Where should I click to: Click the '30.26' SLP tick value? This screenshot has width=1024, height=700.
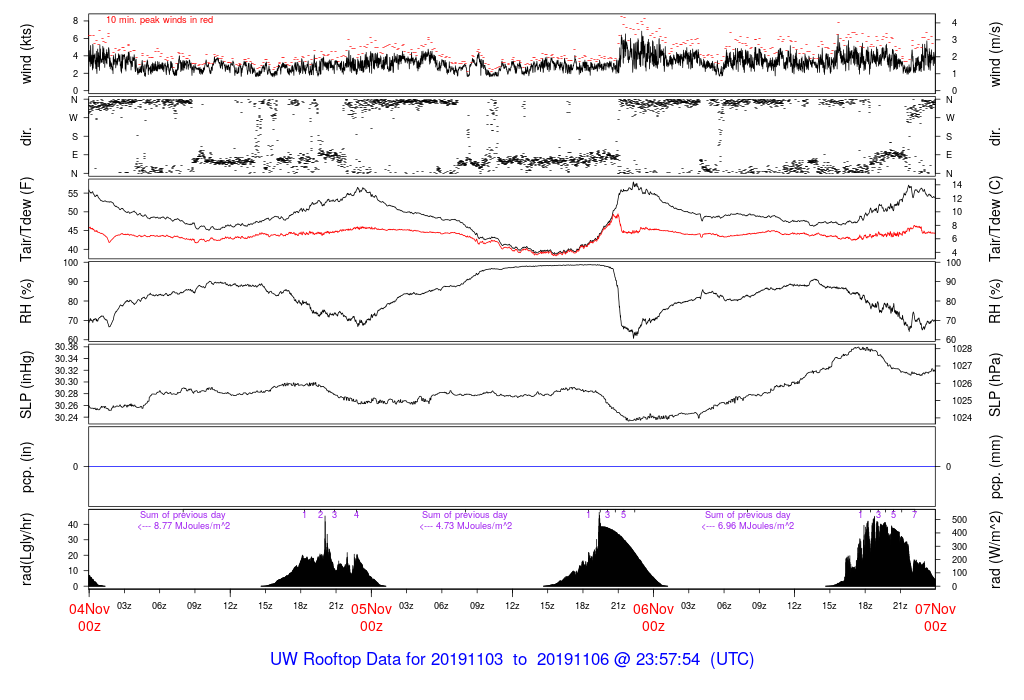point(67,406)
